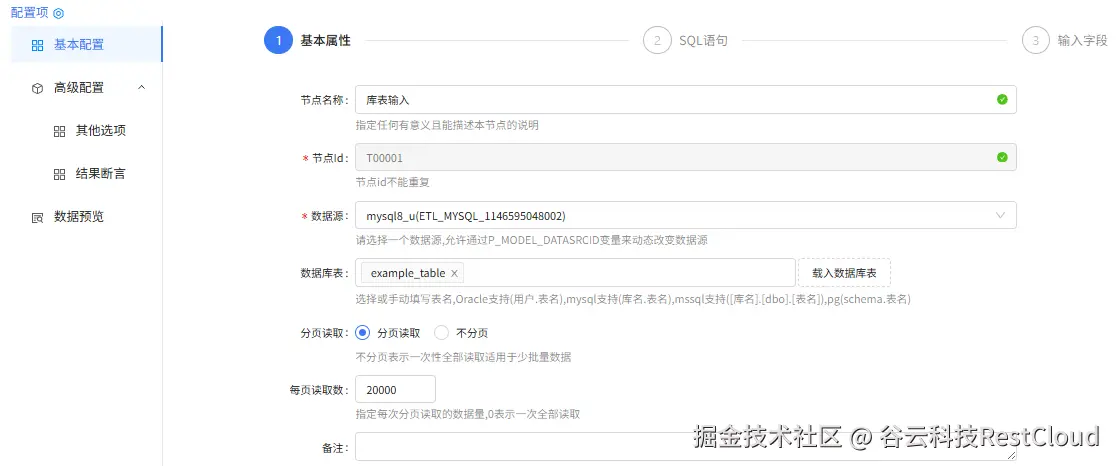Collapse the 高级配置 menu chevron
Viewport: 1116px width, 466px height.
click(141, 88)
